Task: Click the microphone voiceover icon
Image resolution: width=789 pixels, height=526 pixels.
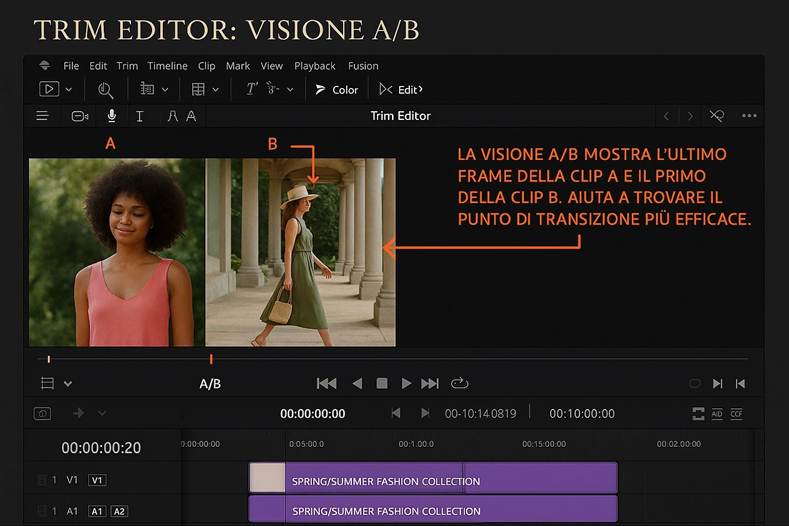Action: 111,116
